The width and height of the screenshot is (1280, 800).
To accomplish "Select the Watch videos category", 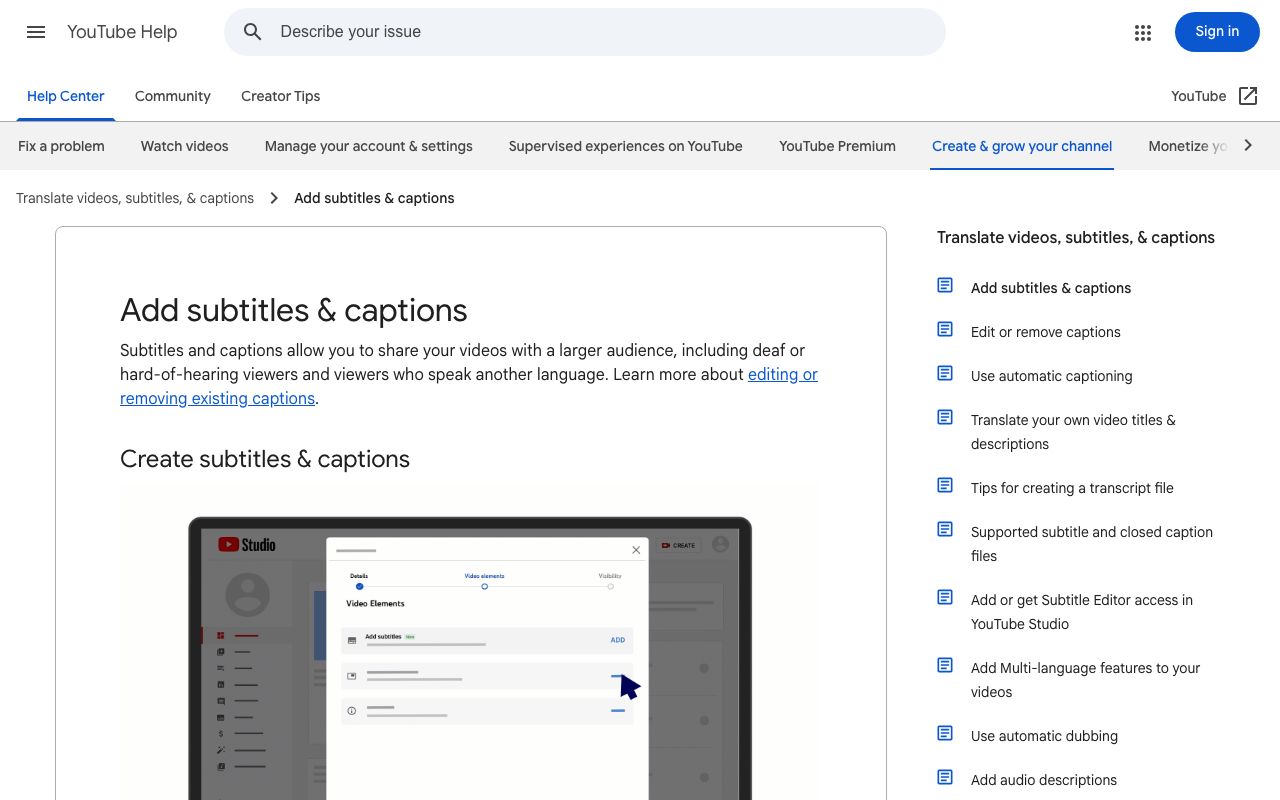I will coord(185,146).
